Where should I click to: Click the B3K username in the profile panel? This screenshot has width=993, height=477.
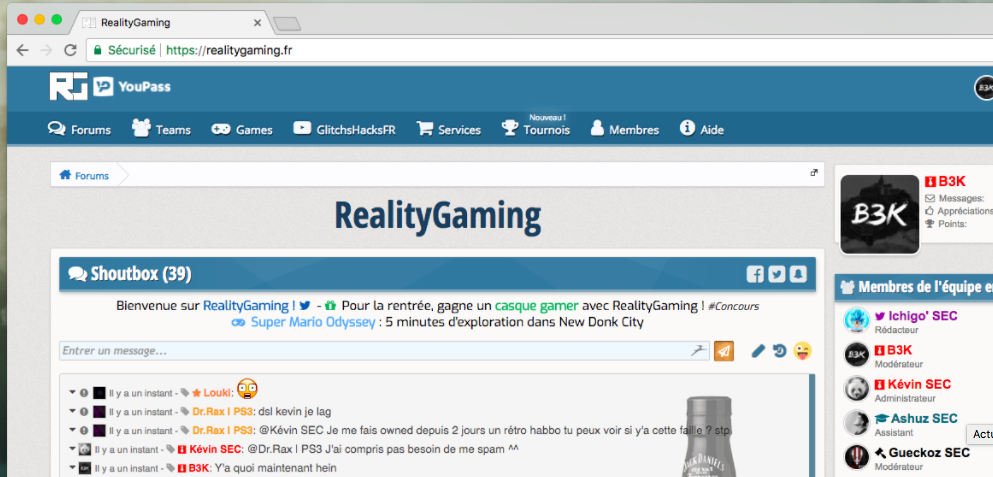[x=951, y=182]
